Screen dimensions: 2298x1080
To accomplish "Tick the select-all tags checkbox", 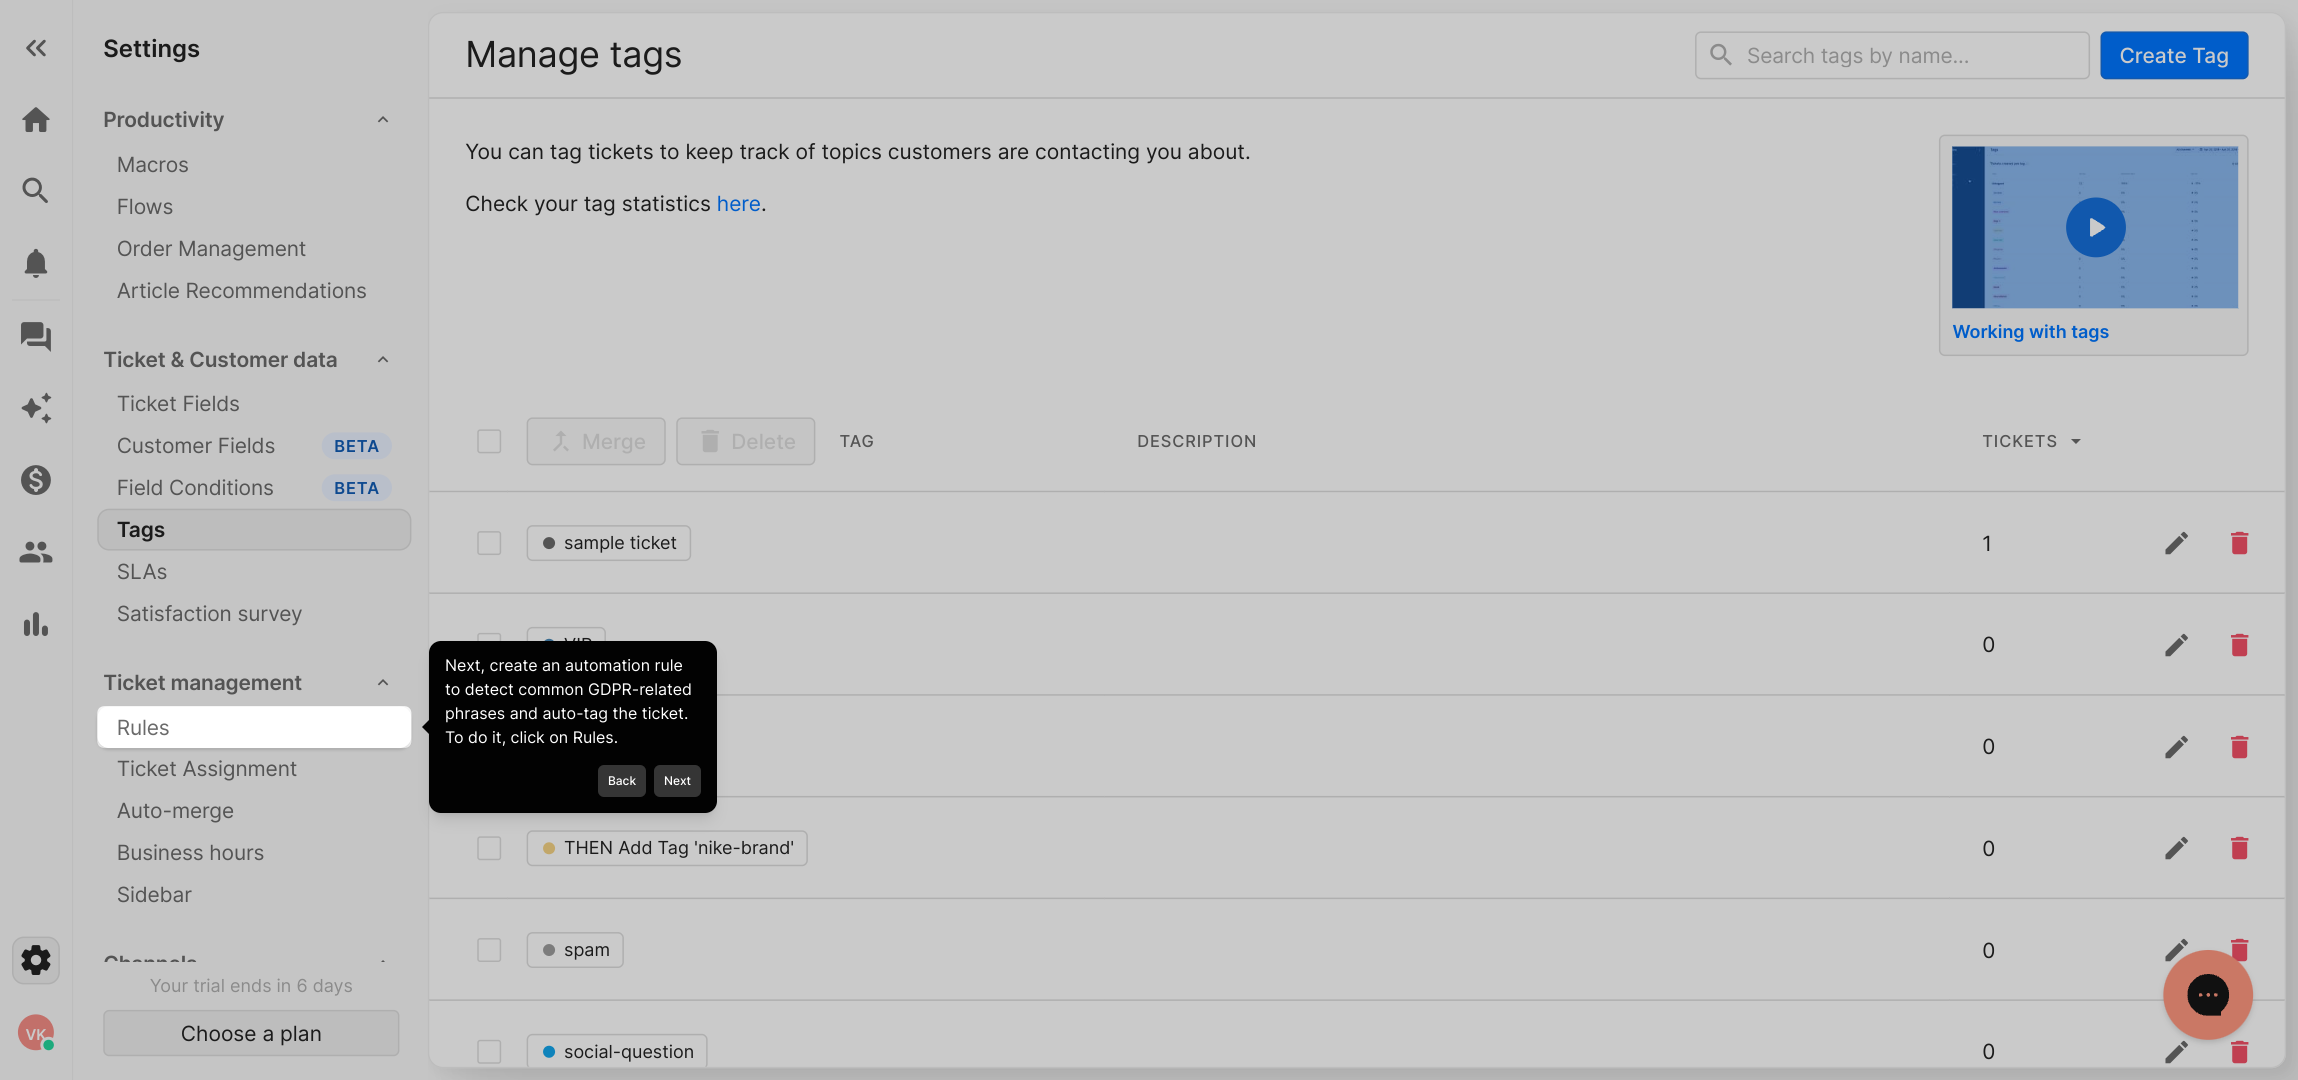I will 489,441.
